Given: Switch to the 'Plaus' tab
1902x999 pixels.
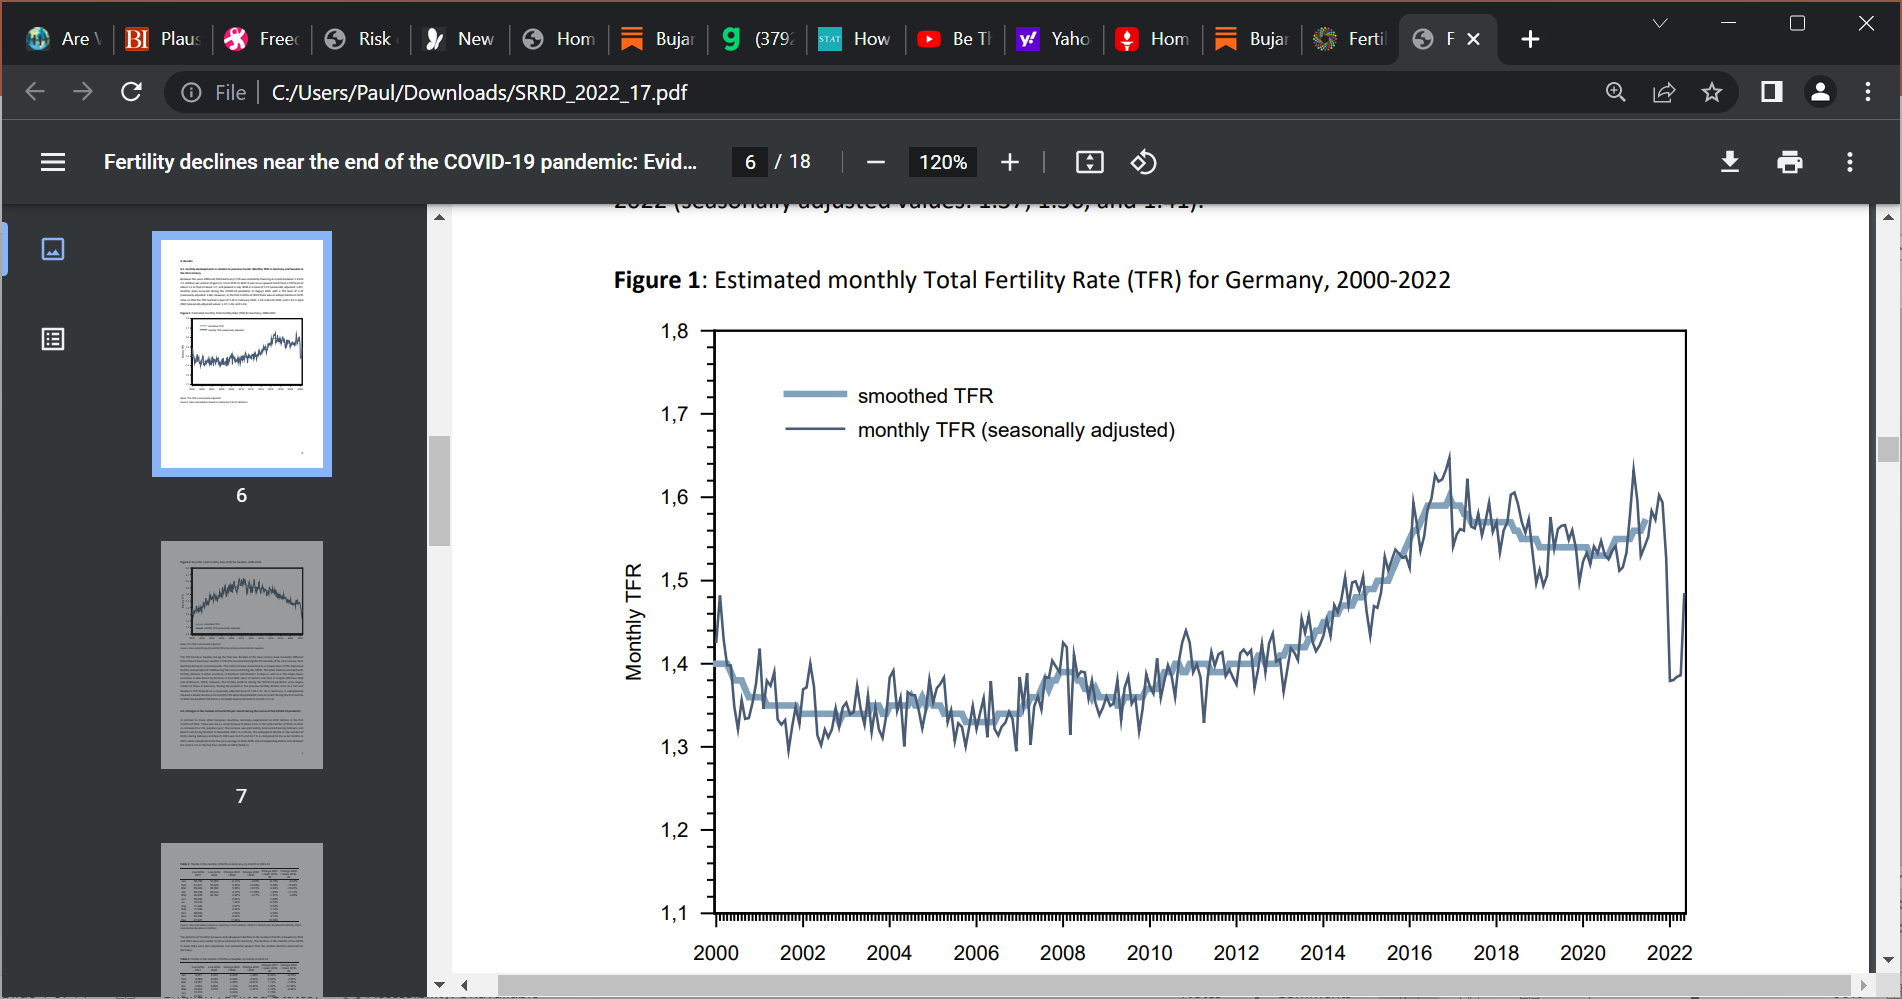Looking at the screenshot, I should tap(162, 39).
